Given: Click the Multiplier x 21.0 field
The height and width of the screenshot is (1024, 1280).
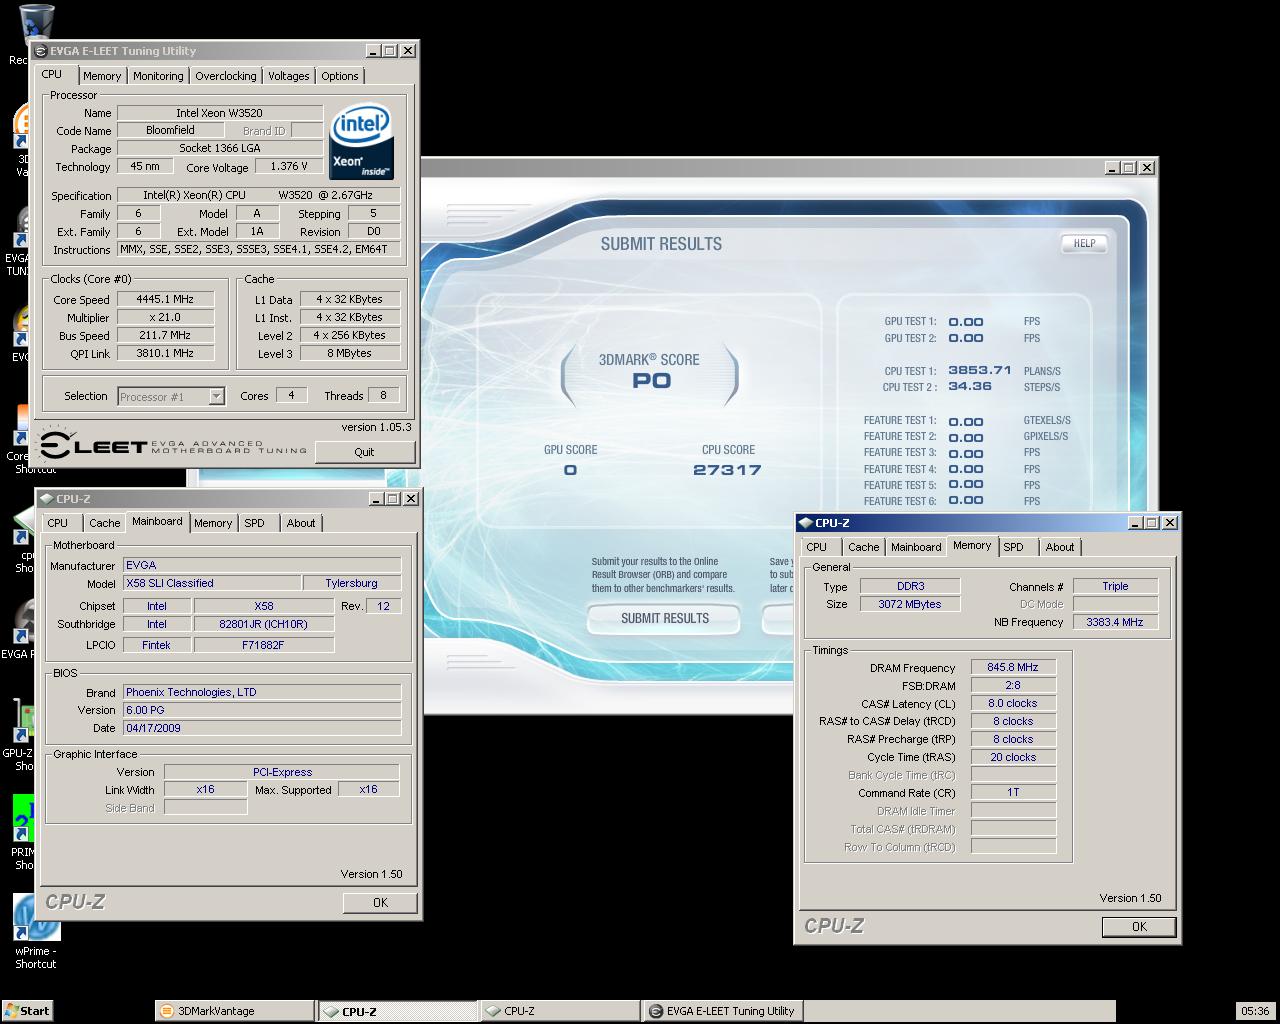Looking at the screenshot, I should 165,317.
